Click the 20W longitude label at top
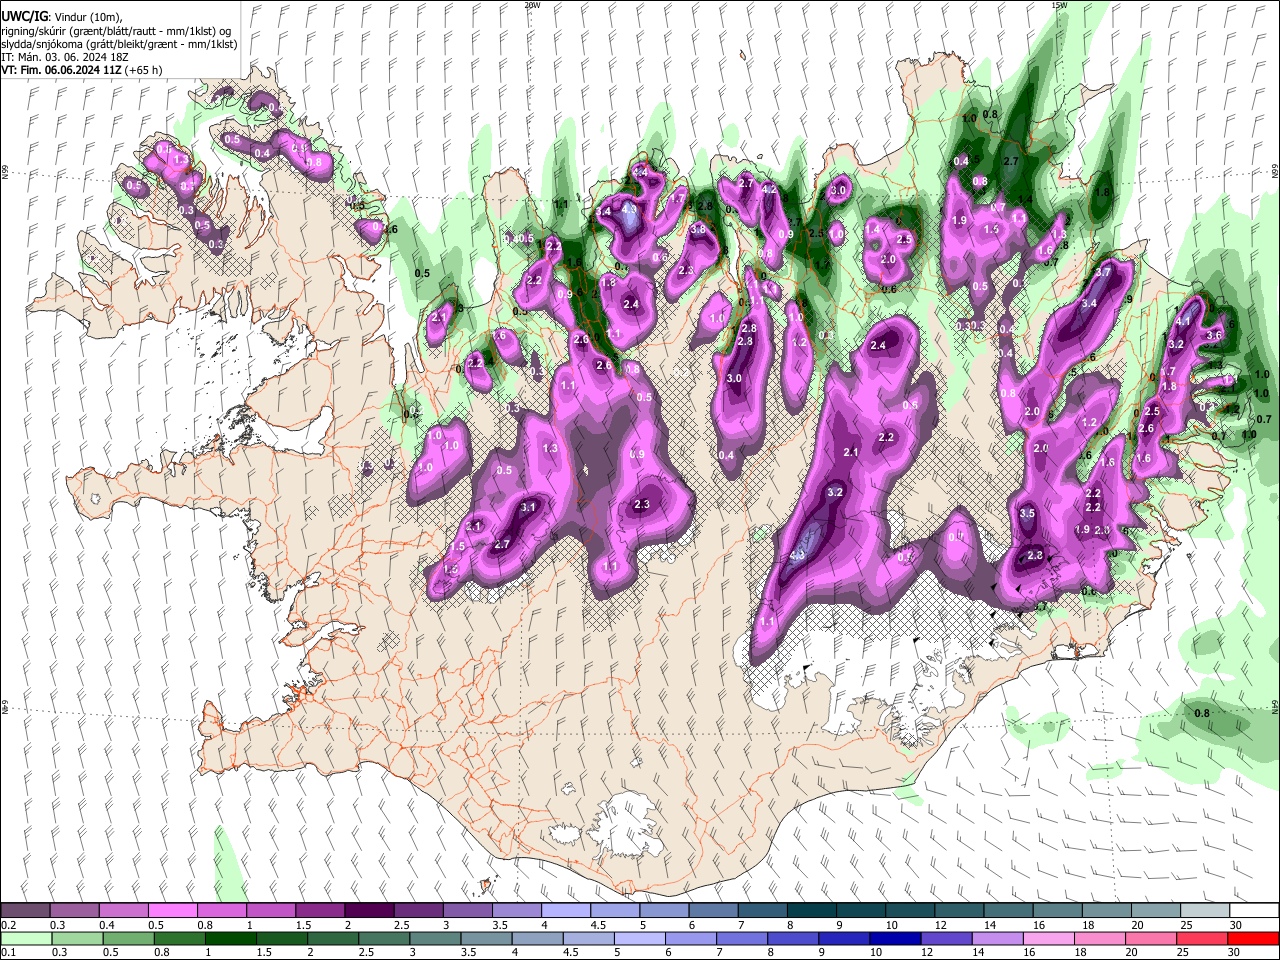Viewport: 1280px width, 960px height. [532, 5]
